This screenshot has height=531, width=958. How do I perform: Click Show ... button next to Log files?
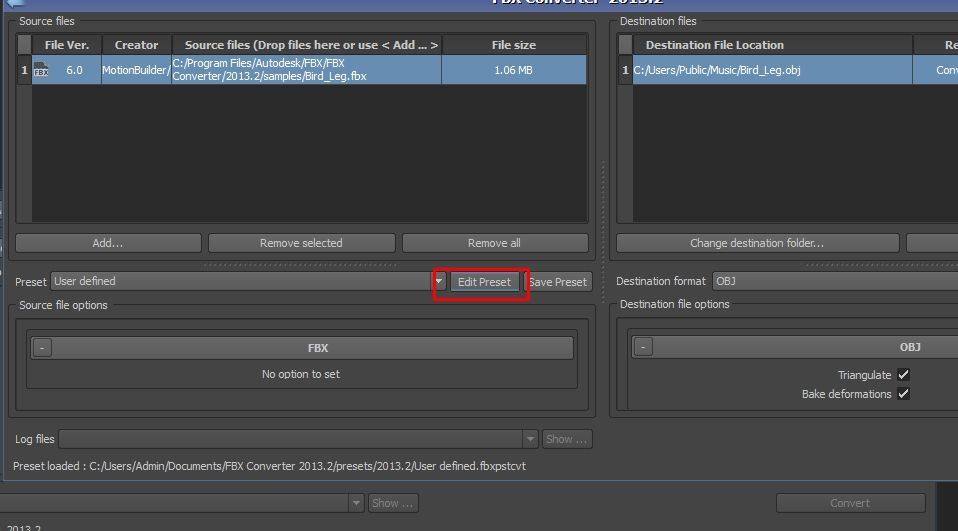point(566,439)
